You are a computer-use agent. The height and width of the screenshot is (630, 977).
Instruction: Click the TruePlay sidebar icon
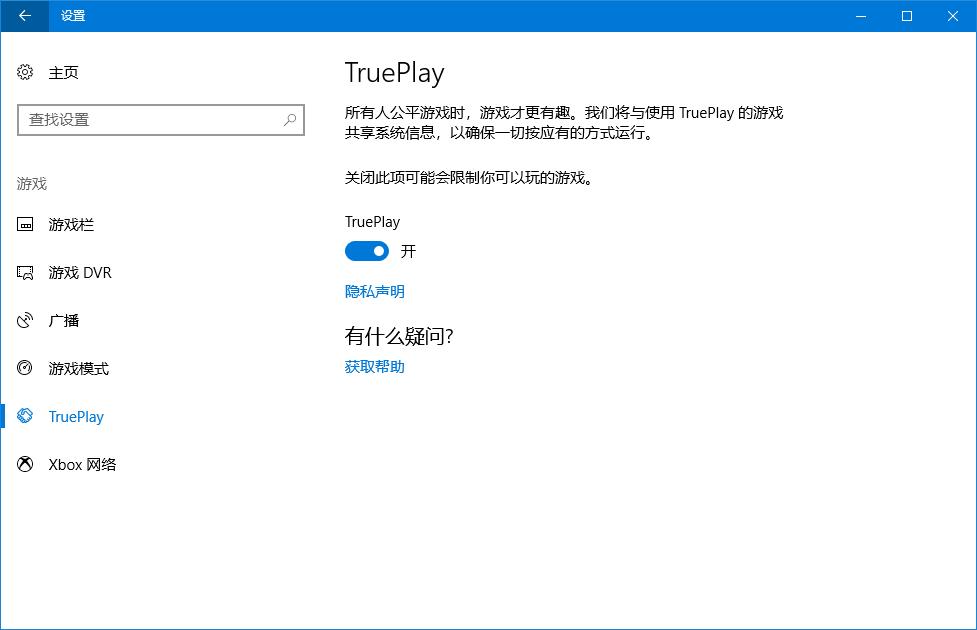(25, 416)
